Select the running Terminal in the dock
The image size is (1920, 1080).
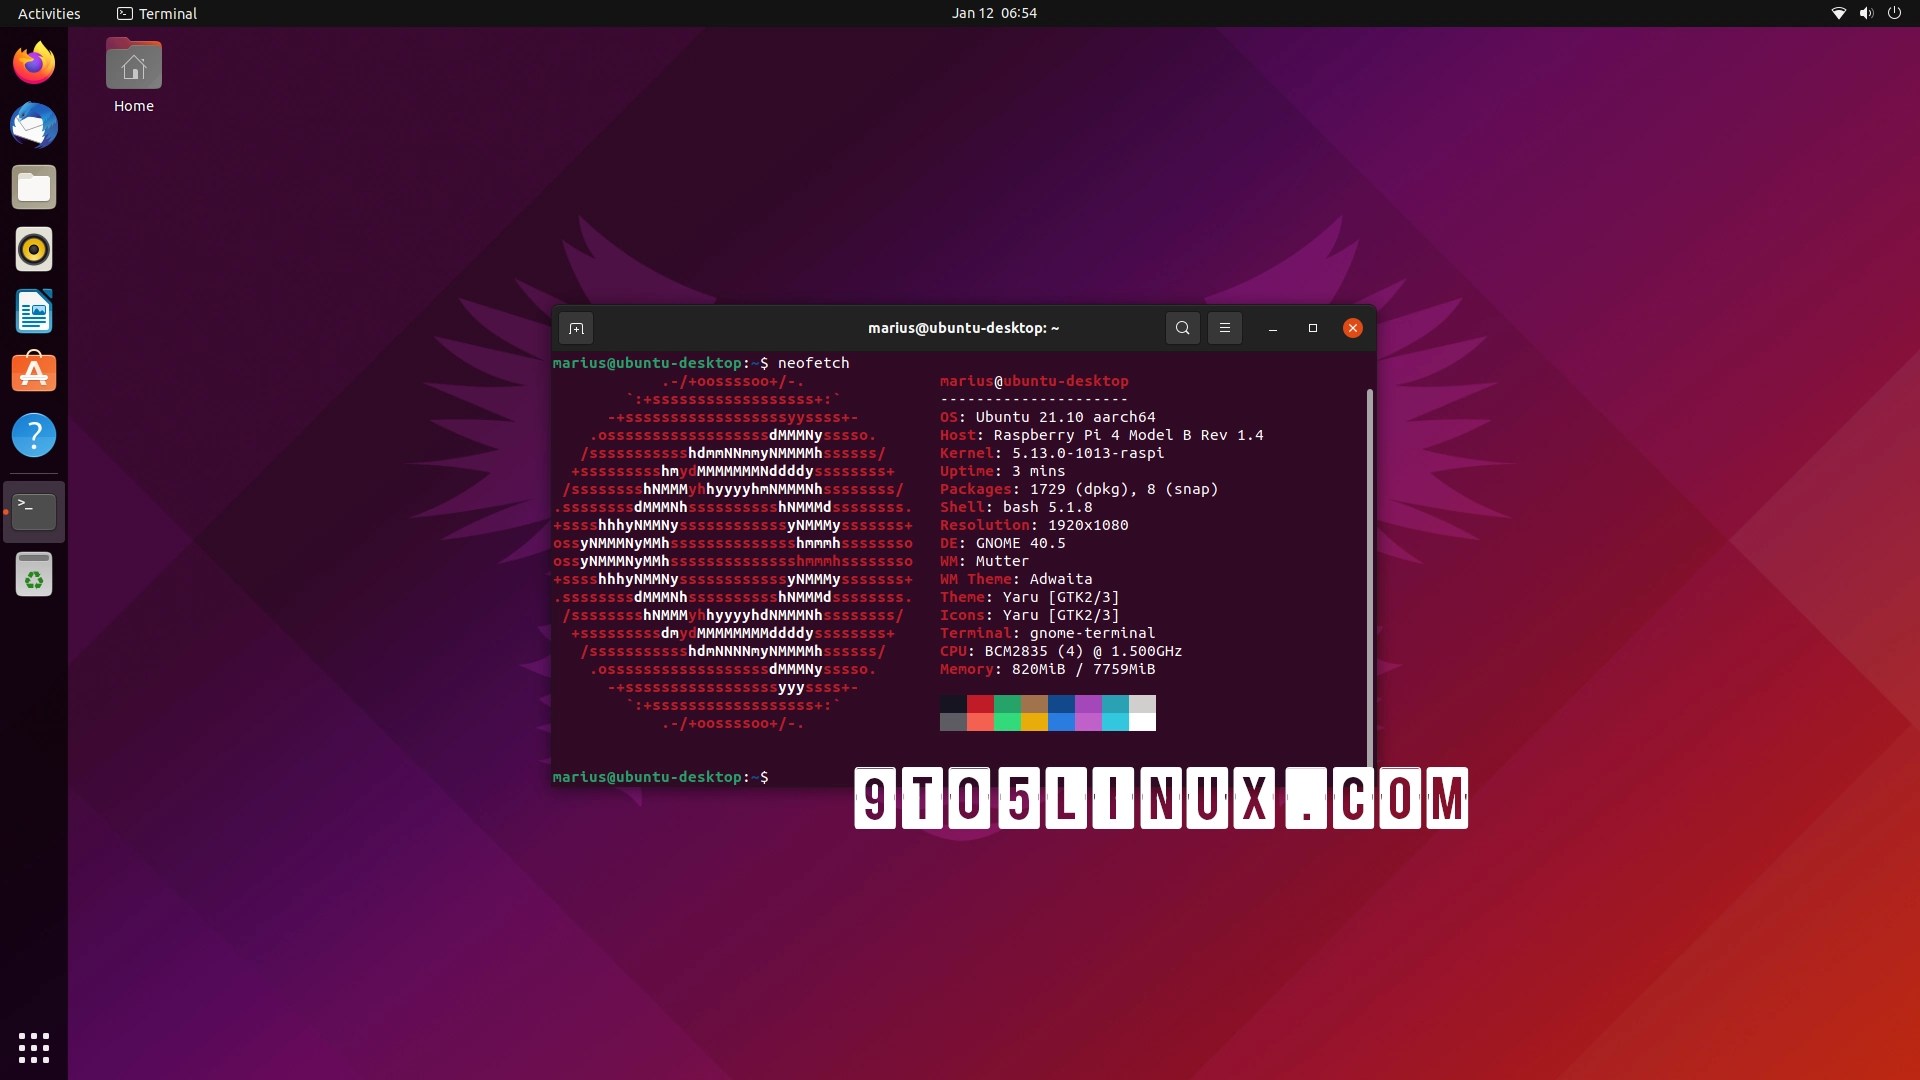coord(34,511)
